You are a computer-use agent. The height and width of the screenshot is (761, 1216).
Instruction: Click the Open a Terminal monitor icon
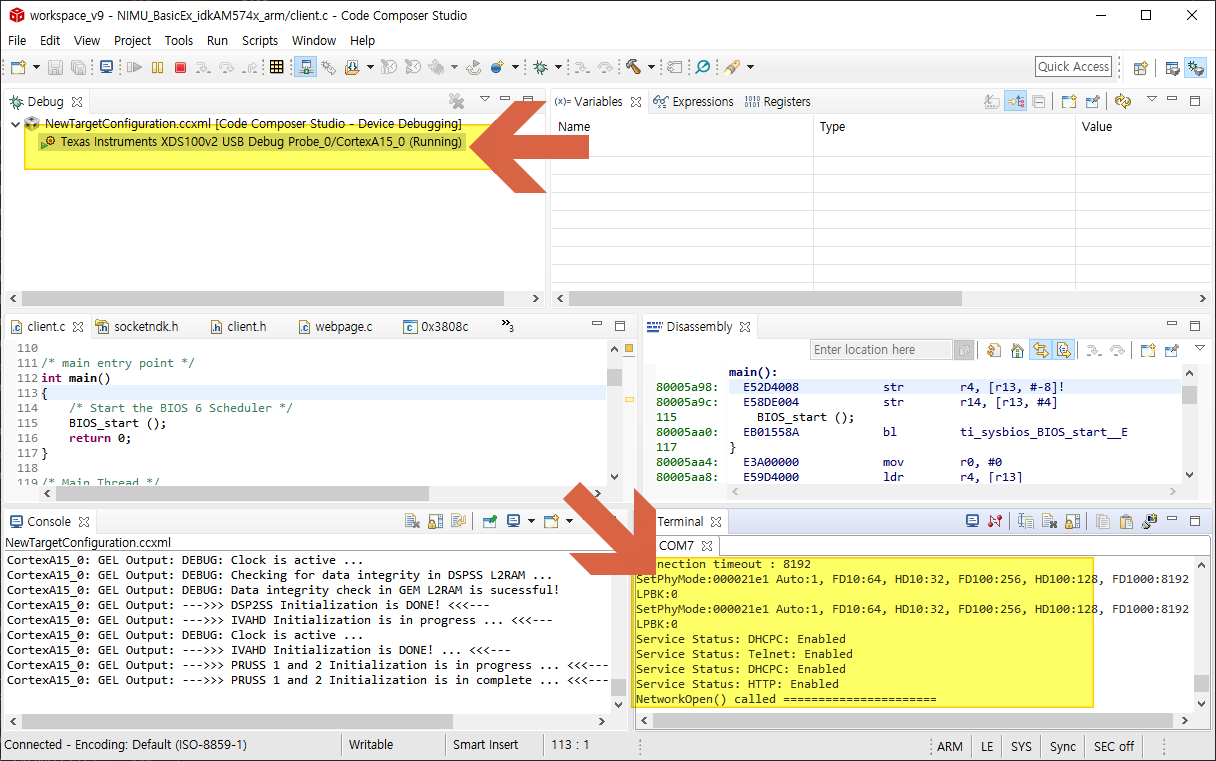(972, 521)
